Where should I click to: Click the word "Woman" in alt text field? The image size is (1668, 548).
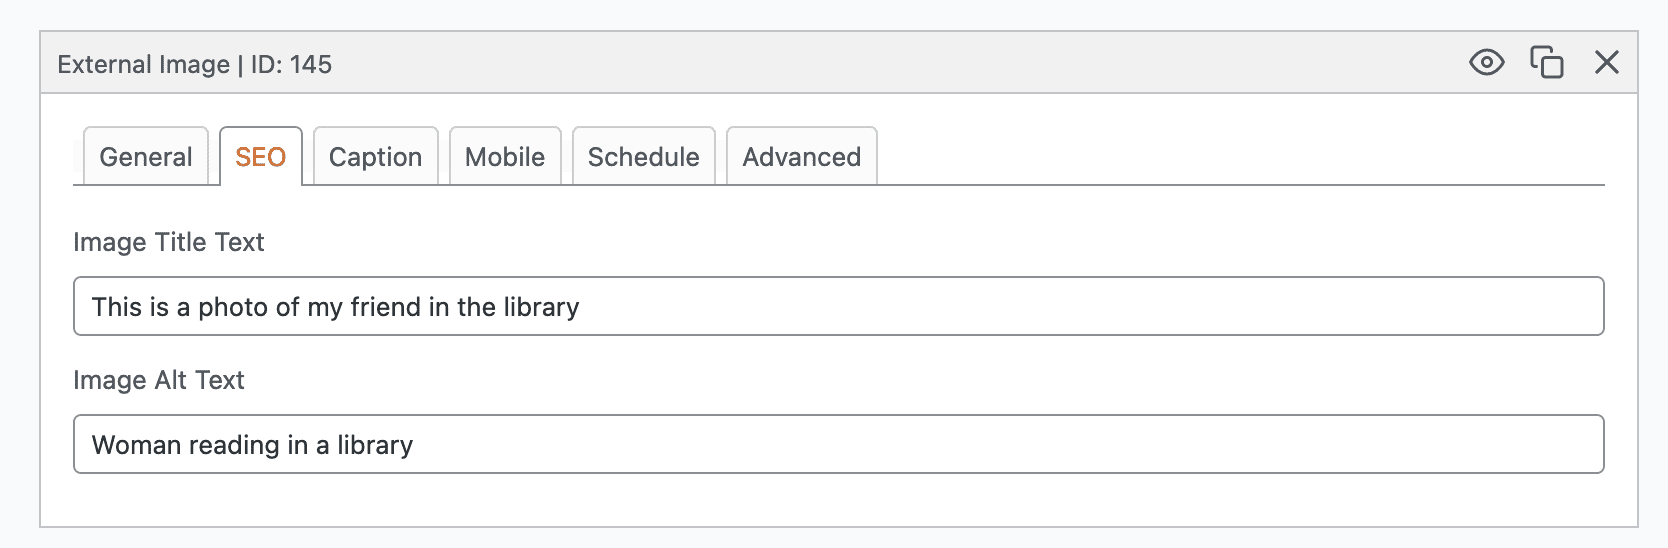pyautogui.click(x=136, y=445)
